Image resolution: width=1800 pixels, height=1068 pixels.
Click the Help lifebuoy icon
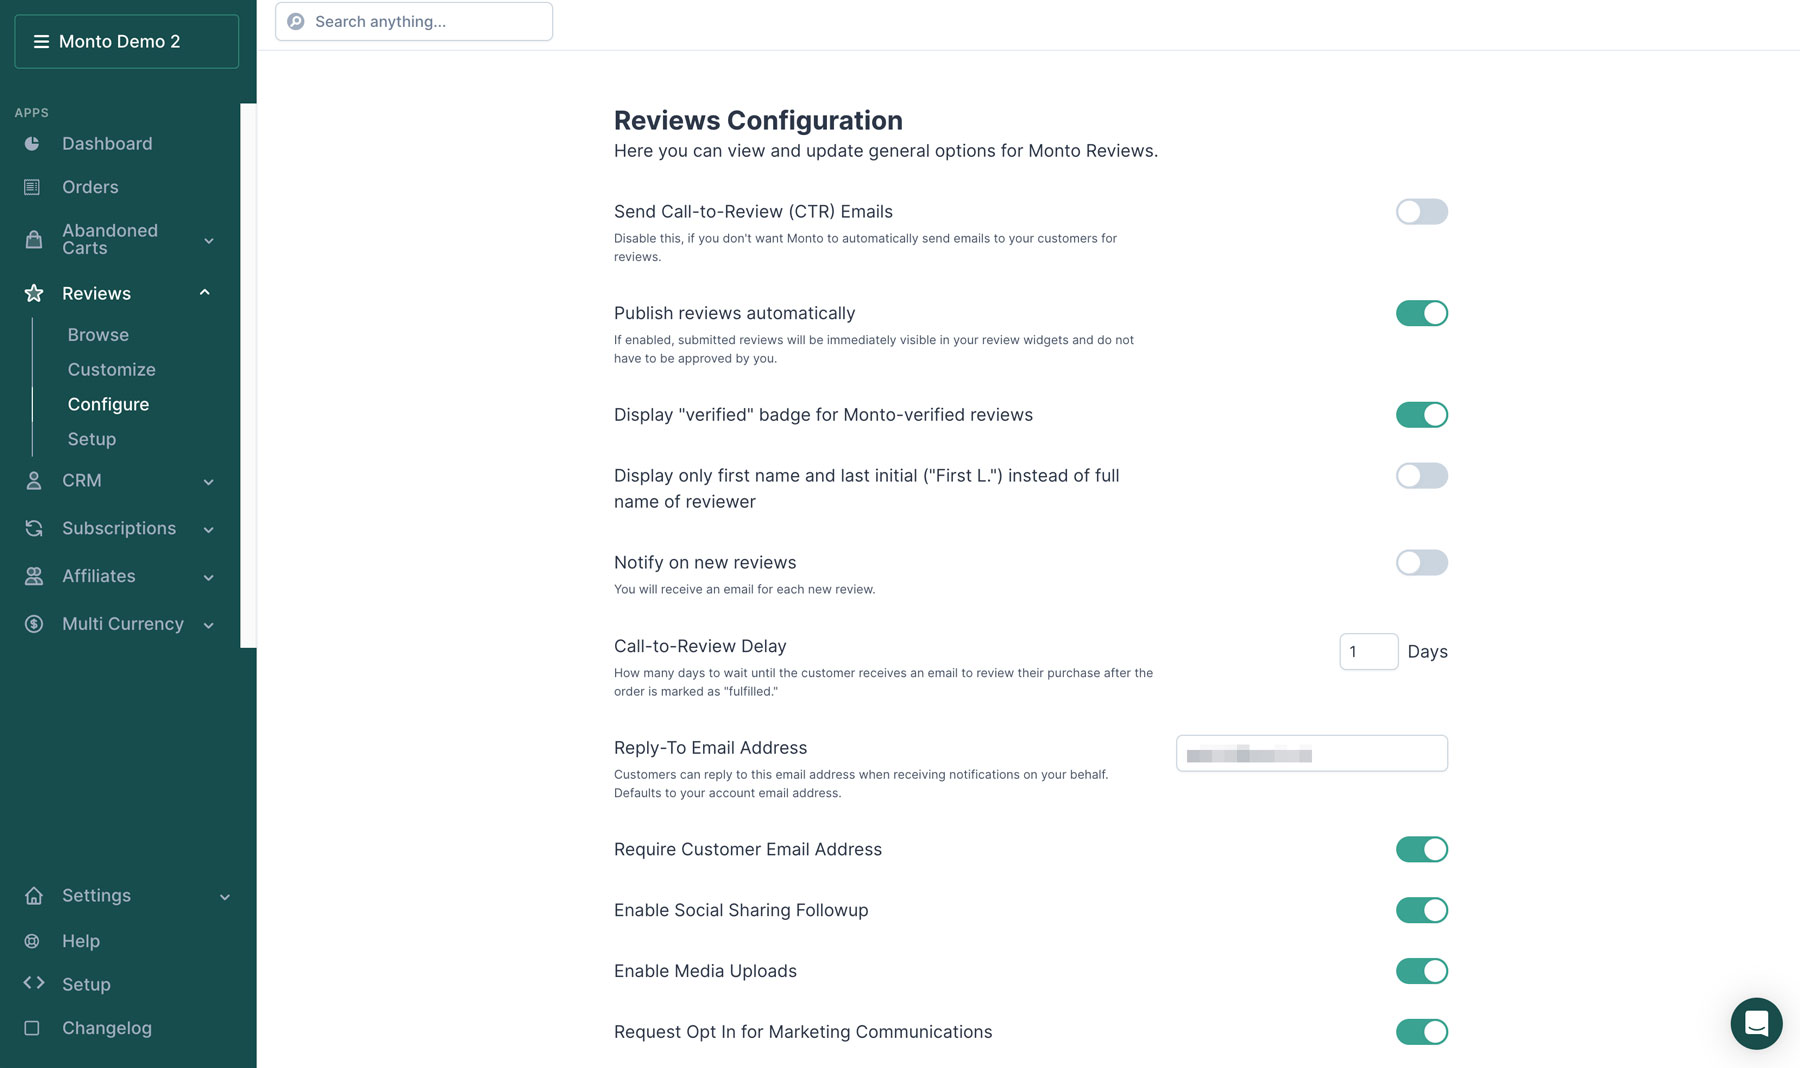32,941
